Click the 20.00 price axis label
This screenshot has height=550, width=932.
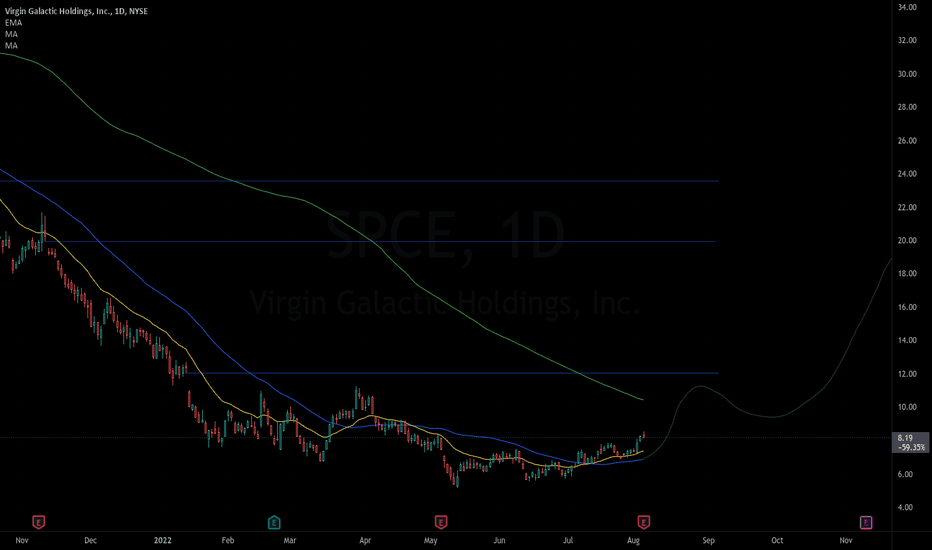pos(907,241)
